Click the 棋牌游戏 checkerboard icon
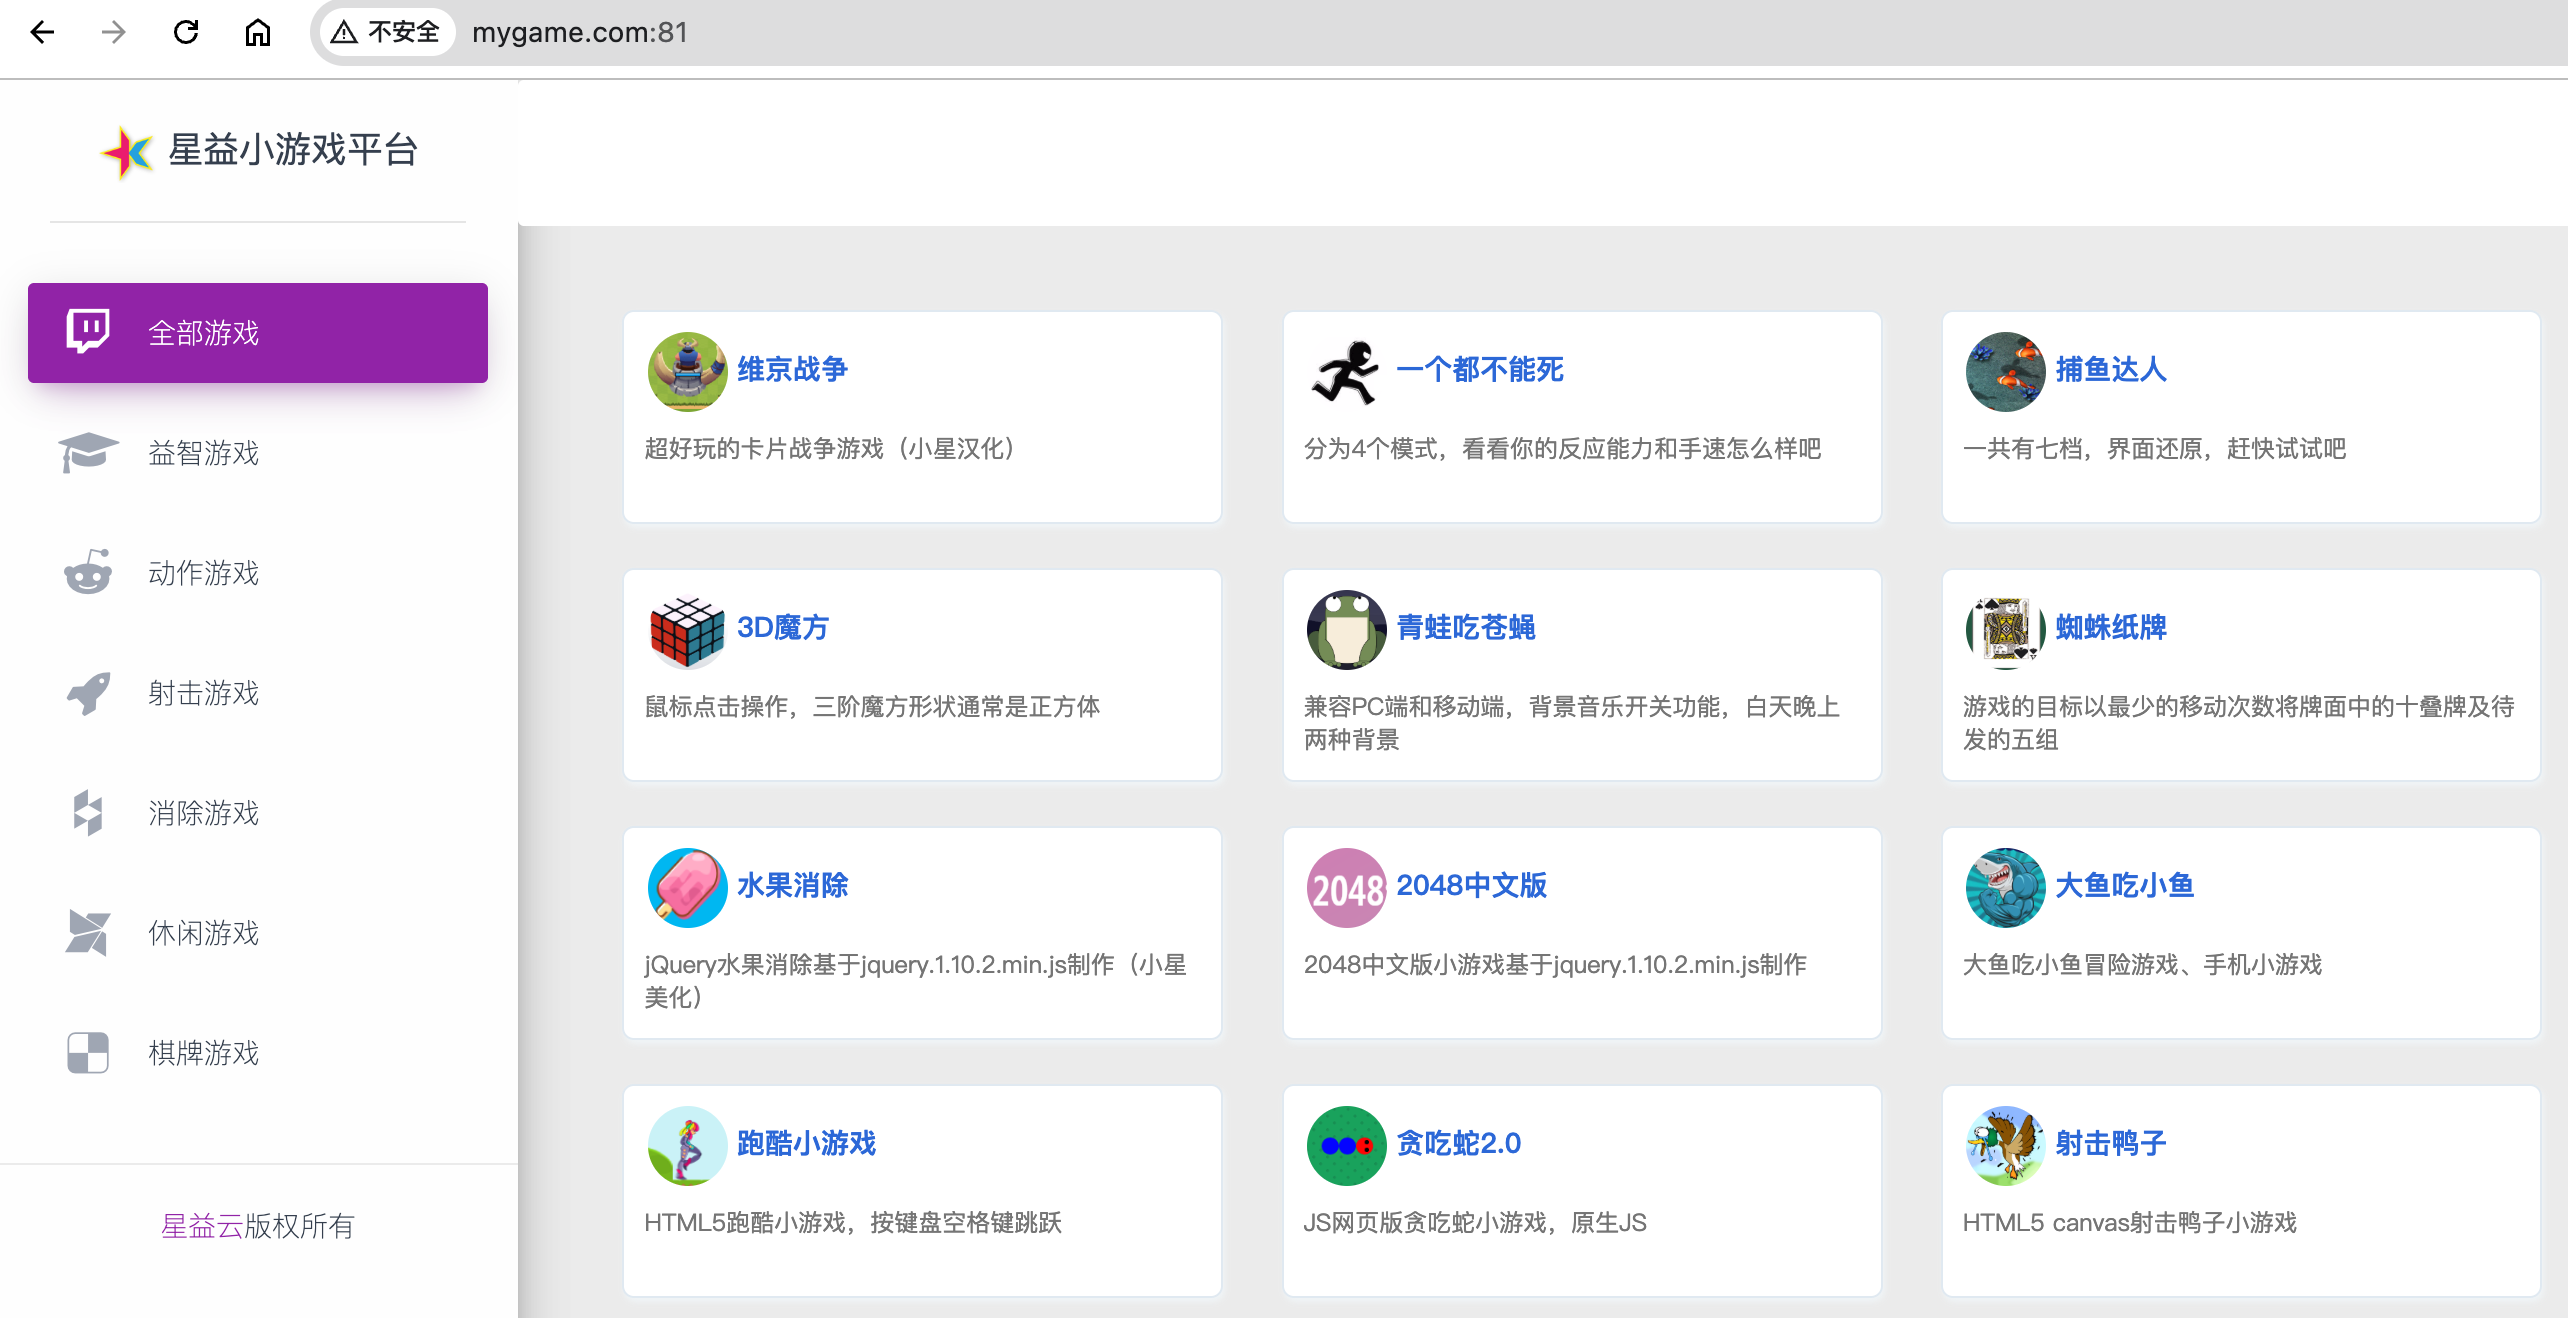Screen dimensions: 2568x1318 88,1052
